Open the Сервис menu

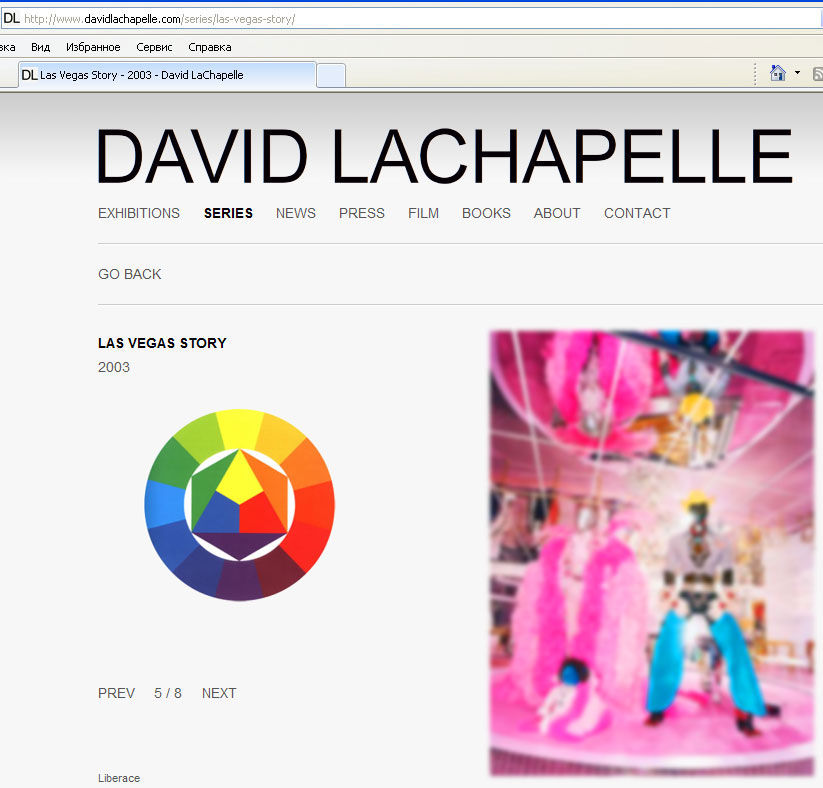[x=154, y=47]
